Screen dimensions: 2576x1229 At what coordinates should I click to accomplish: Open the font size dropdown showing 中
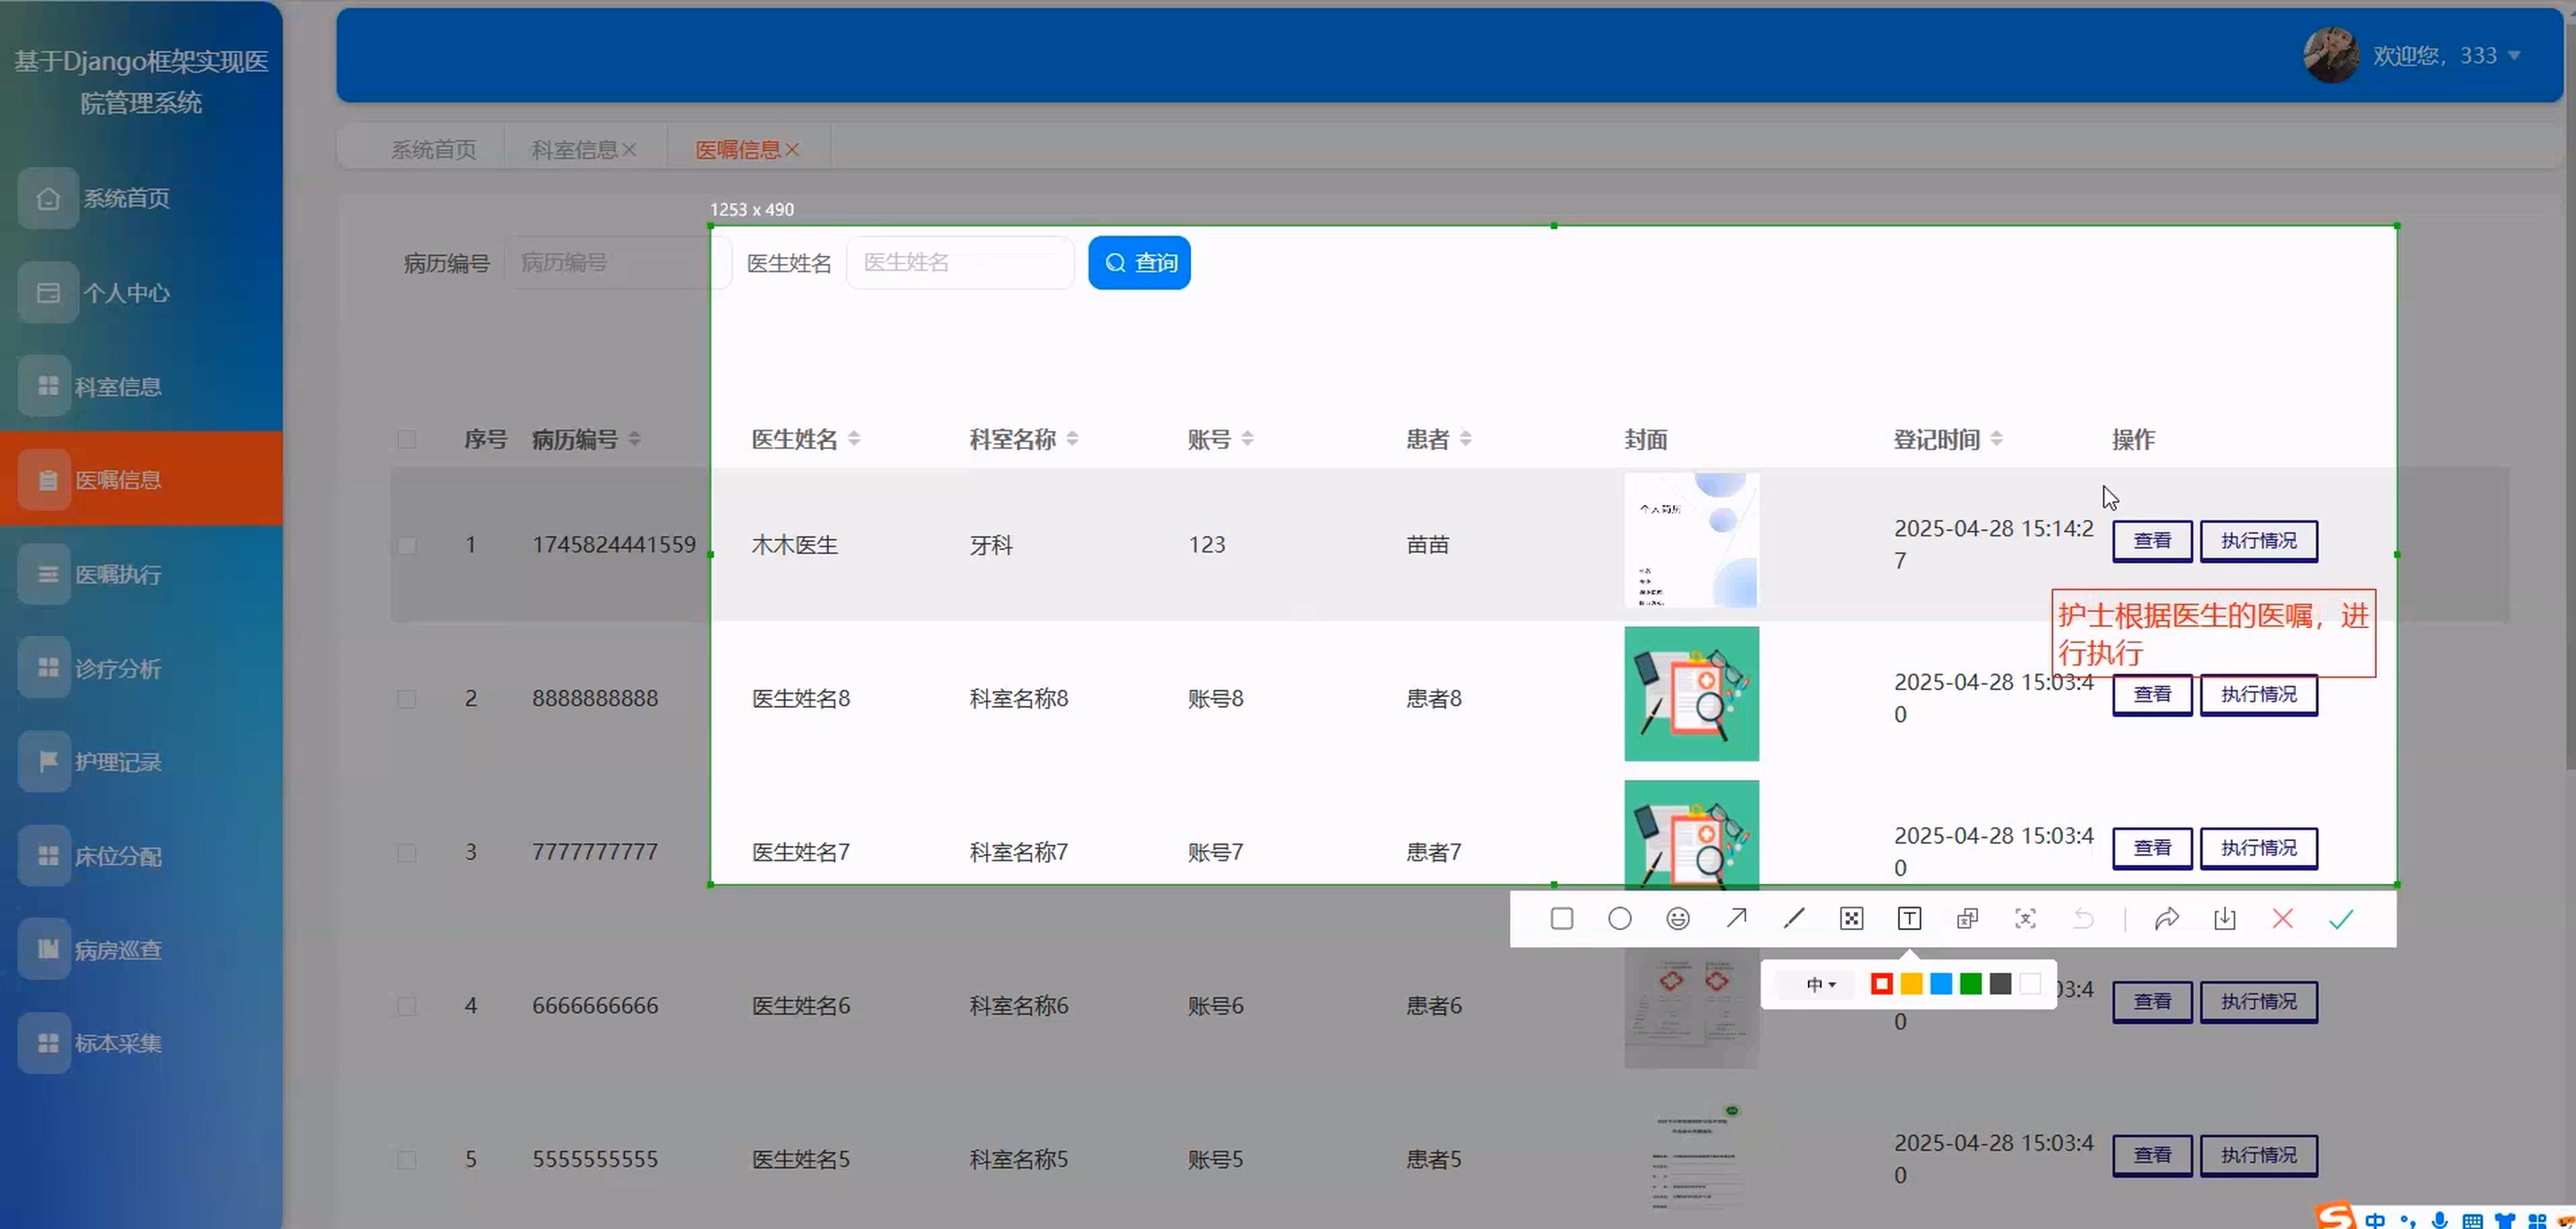[x=1820, y=984]
